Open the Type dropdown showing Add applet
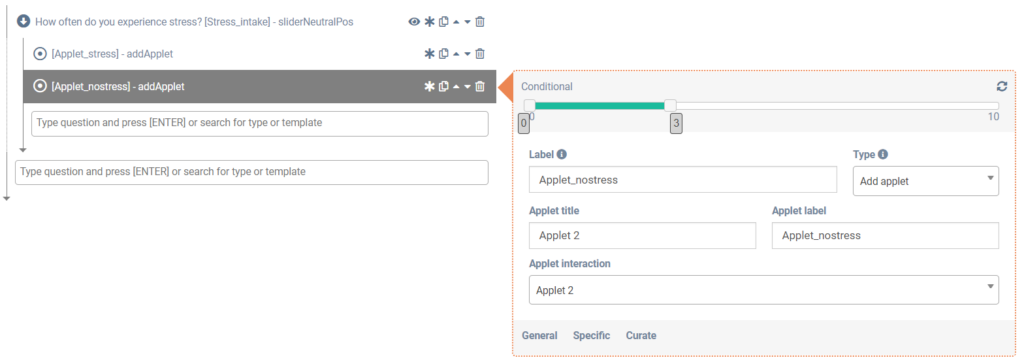Screen dimensions: 1024x362 pos(925,181)
